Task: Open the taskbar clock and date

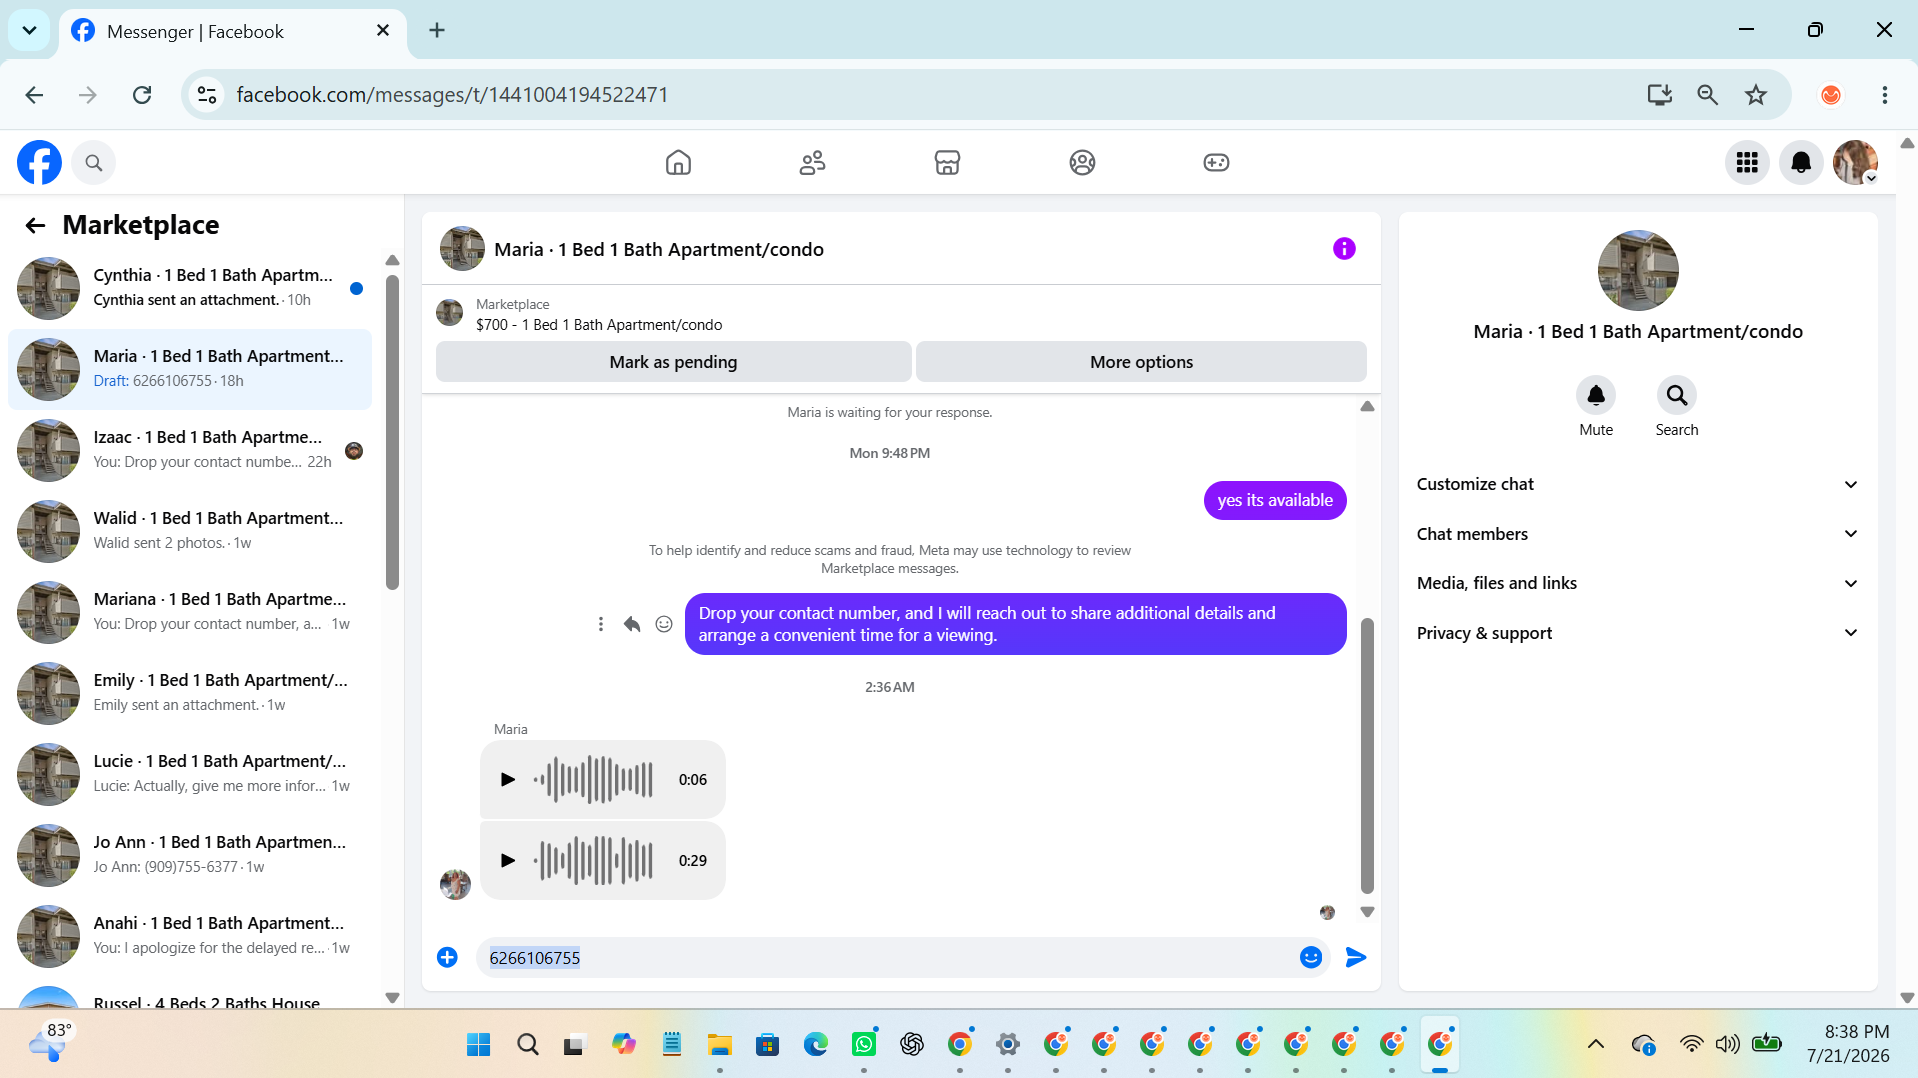Action: coord(1848,1044)
